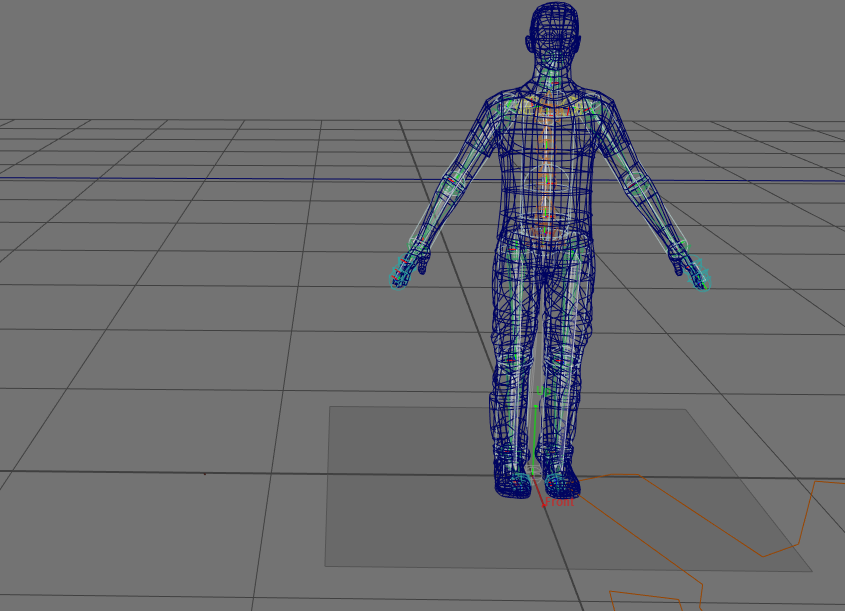Click the red "Front" axis label
Viewport: 845px width, 611px height.
tap(559, 502)
